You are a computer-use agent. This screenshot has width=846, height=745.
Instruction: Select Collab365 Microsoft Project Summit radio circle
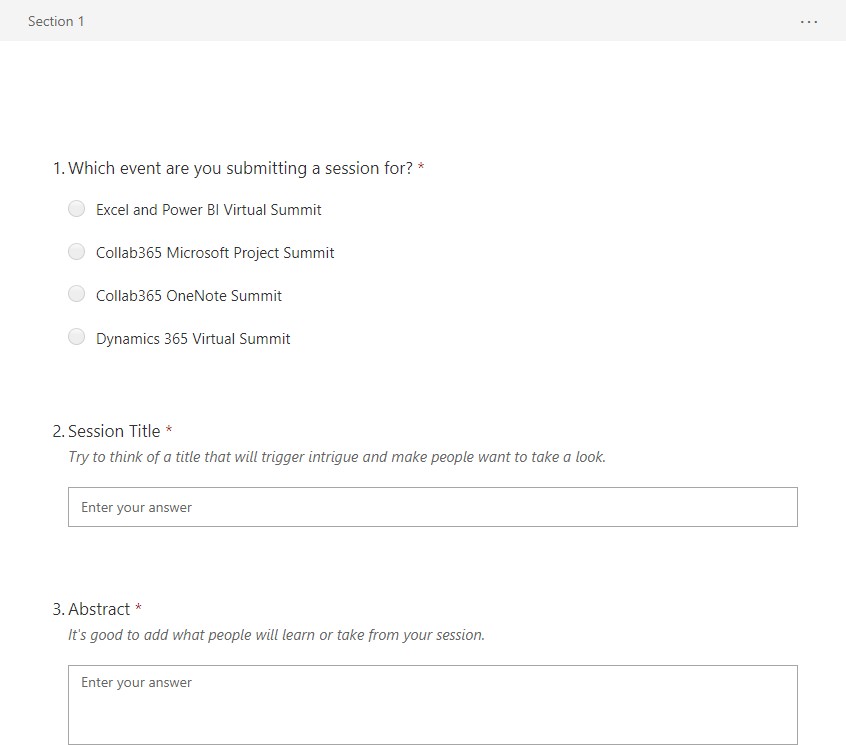click(x=77, y=251)
